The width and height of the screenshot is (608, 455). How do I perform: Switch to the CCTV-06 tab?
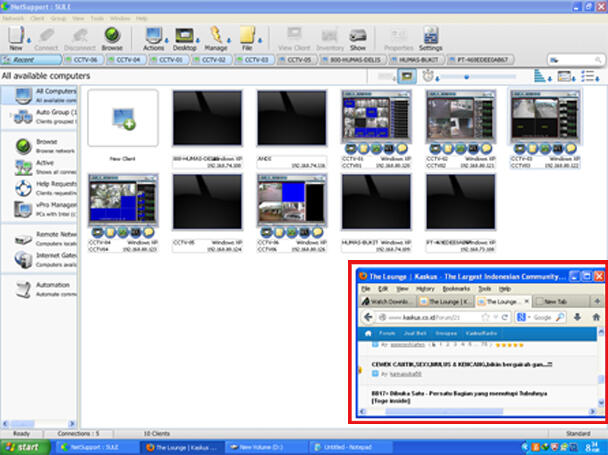coord(83,60)
